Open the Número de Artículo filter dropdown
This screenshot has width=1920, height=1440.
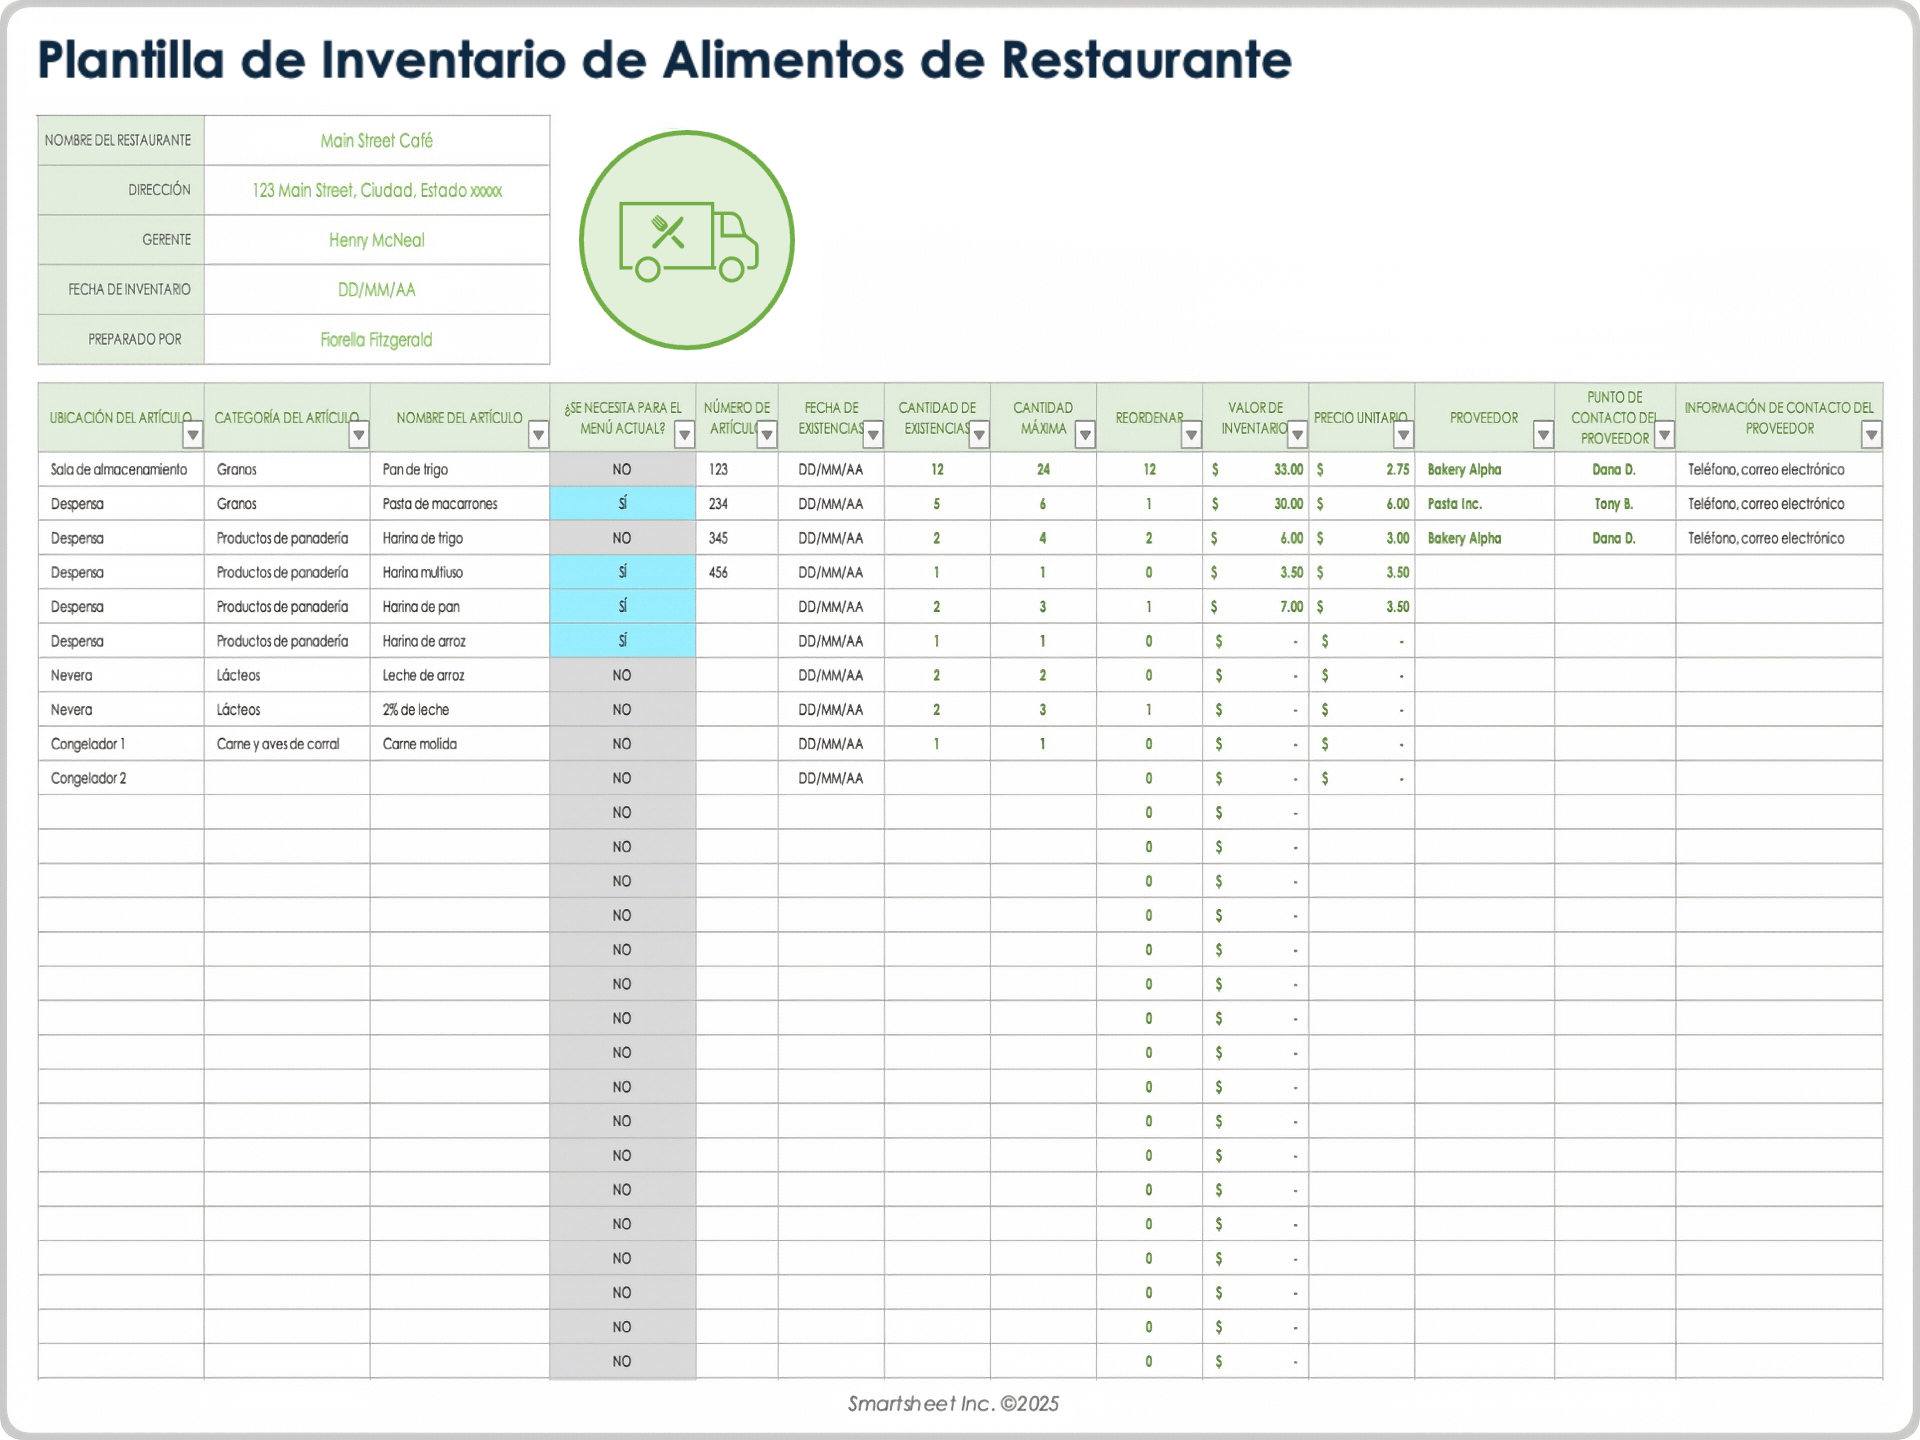[x=767, y=435]
